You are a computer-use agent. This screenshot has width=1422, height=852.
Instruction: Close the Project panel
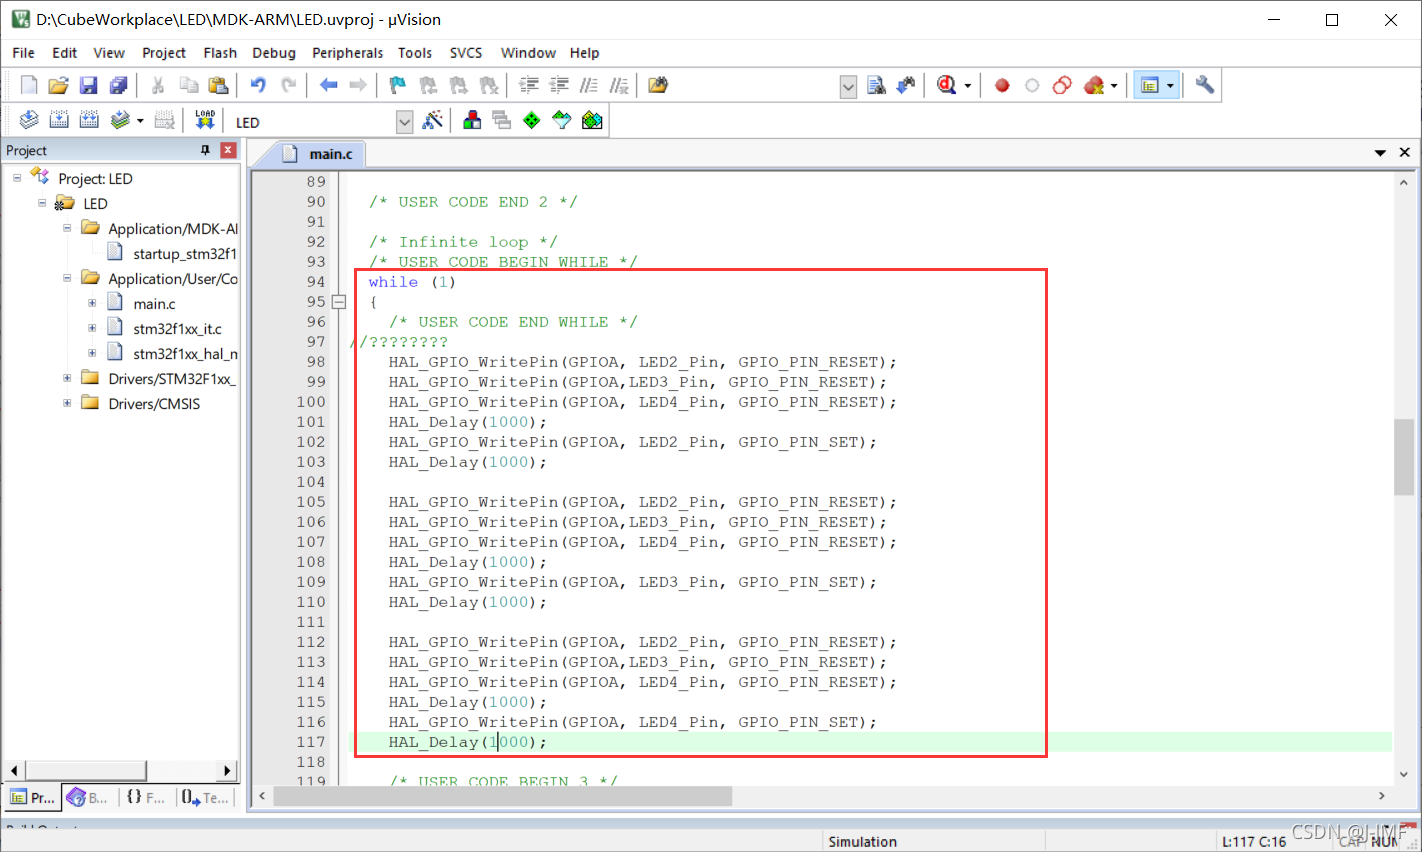[x=228, y=150]
